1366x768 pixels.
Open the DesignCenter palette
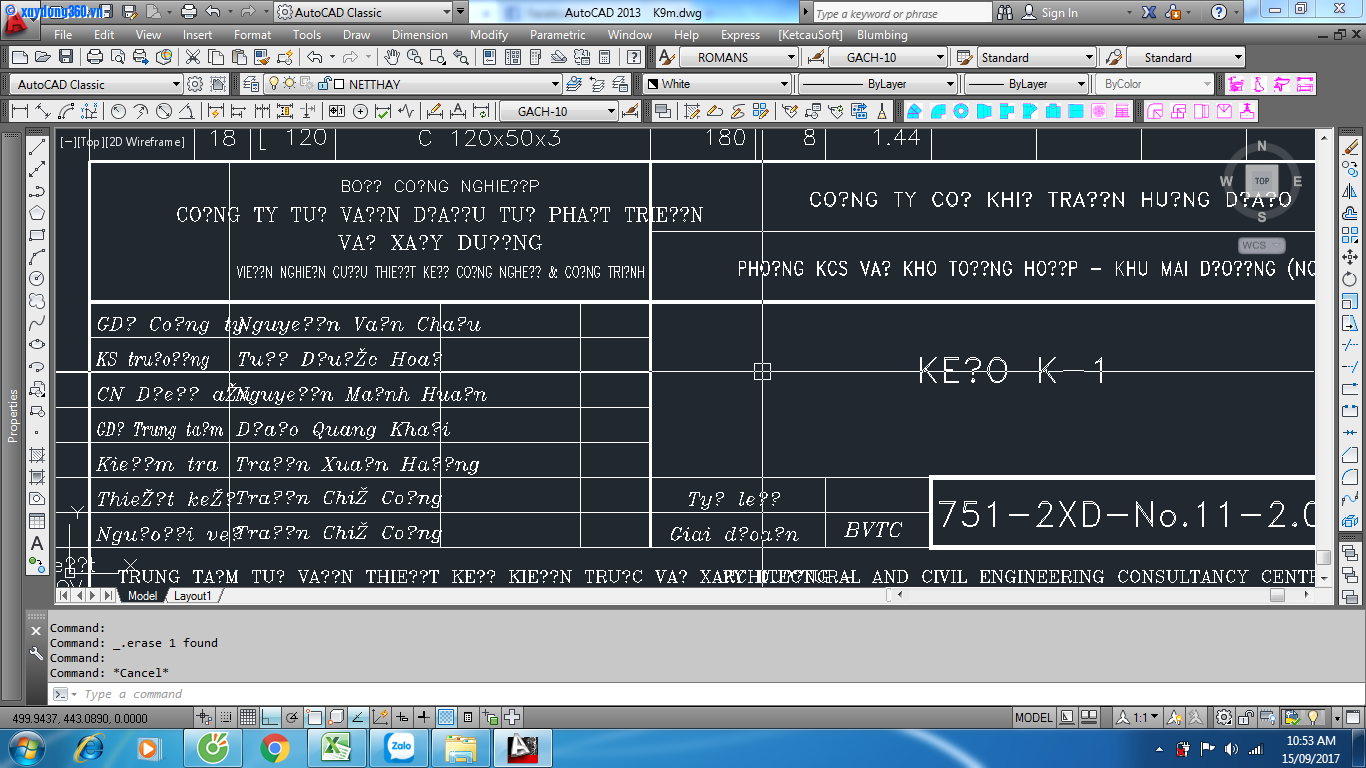(513, 57)
